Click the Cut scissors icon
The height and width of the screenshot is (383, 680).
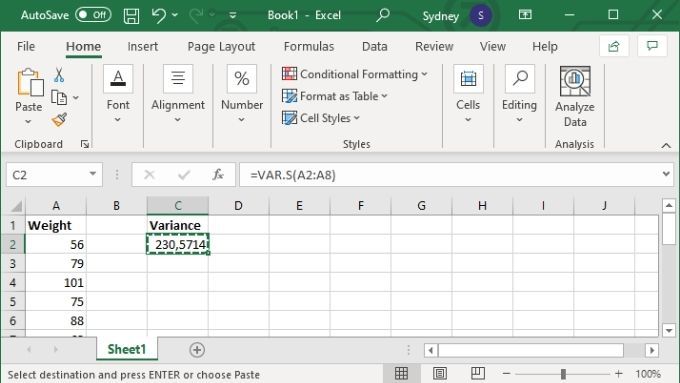coord(59,75)
